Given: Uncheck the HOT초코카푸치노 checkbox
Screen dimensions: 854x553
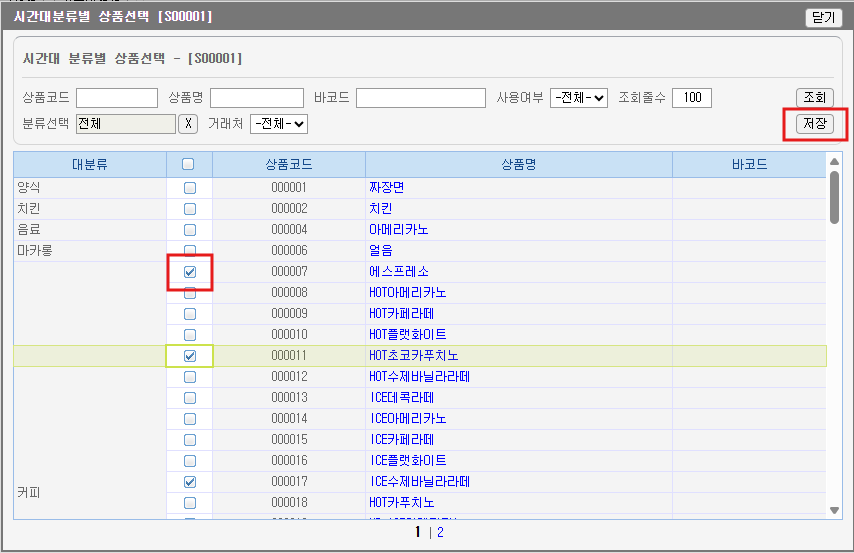Looking at the screenshot, I should pos(190,356).
